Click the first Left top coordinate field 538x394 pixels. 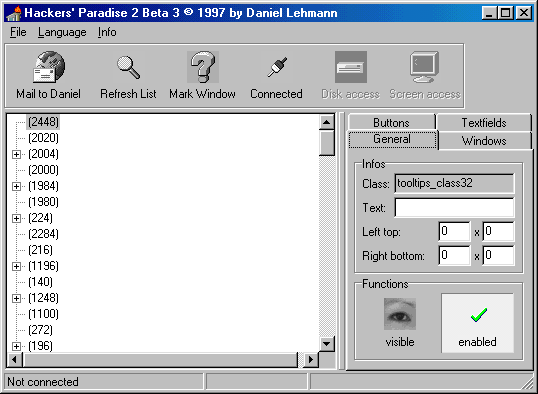click(x=454, y=231)
